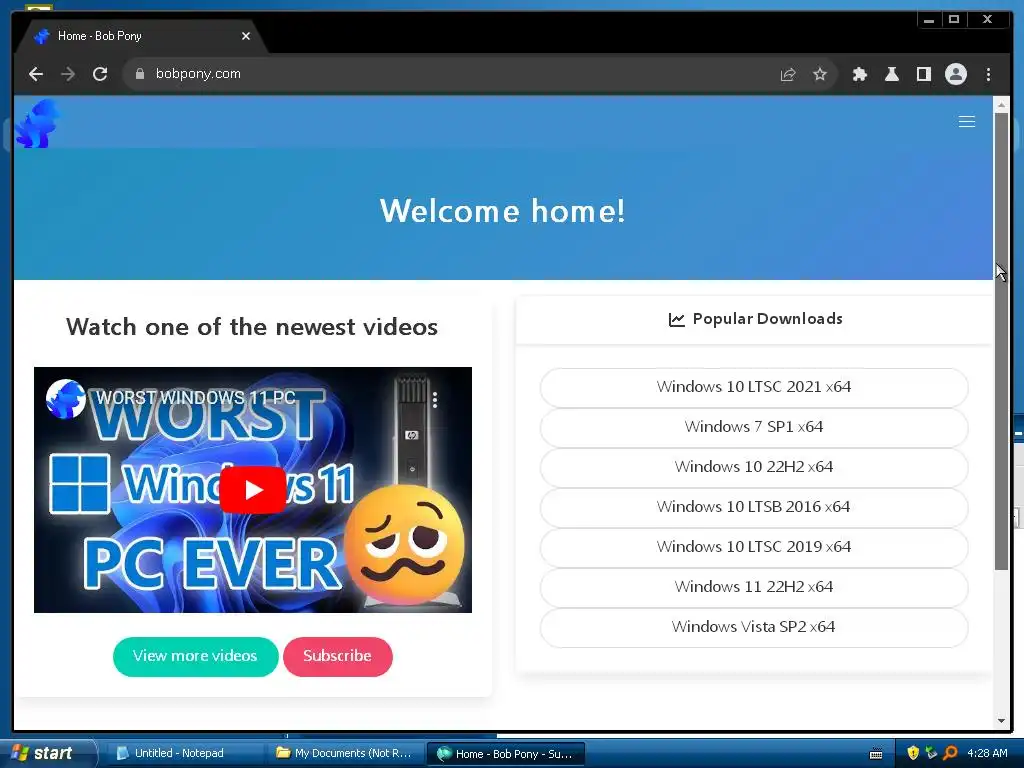Play the Worst Windows 11 PC video
The height and width of the screenshot is (768, 1024).
[x=253, y=490]
